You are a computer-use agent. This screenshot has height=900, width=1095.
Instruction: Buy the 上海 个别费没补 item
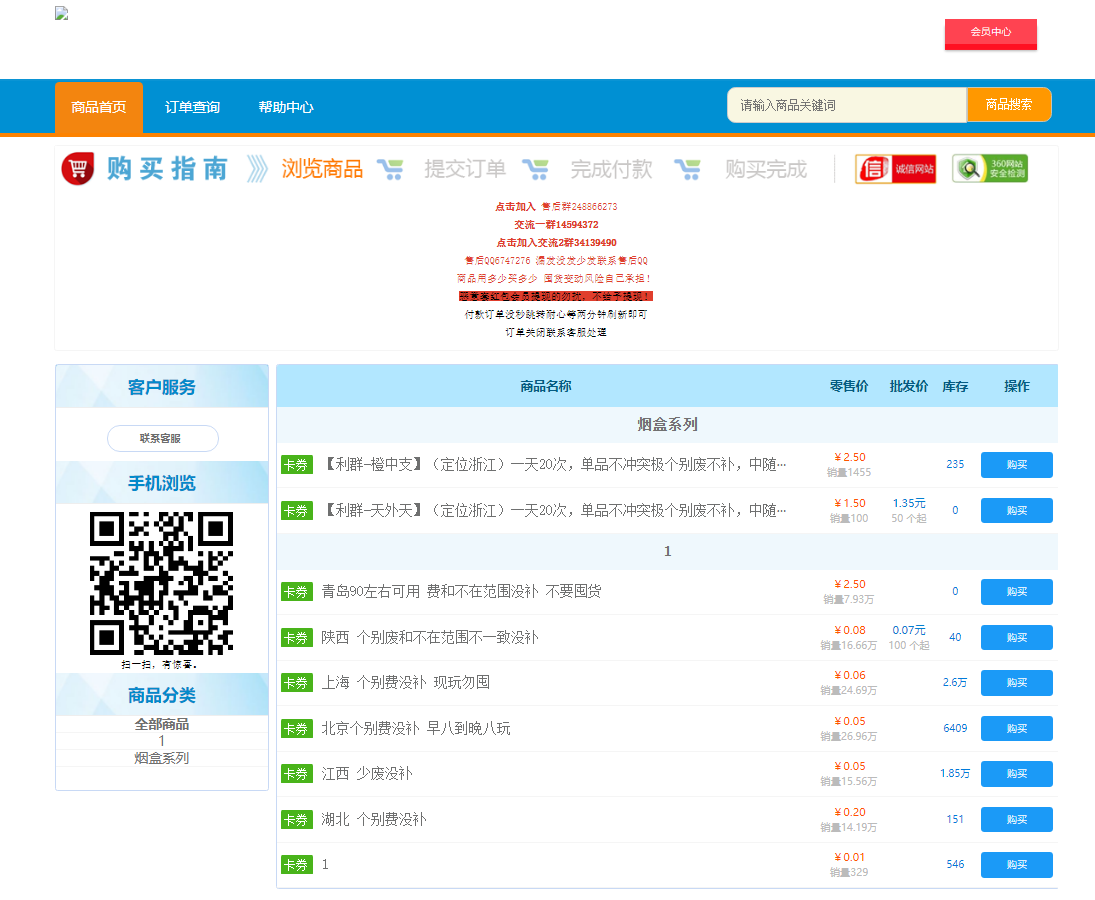click(x=1017, y=683)
